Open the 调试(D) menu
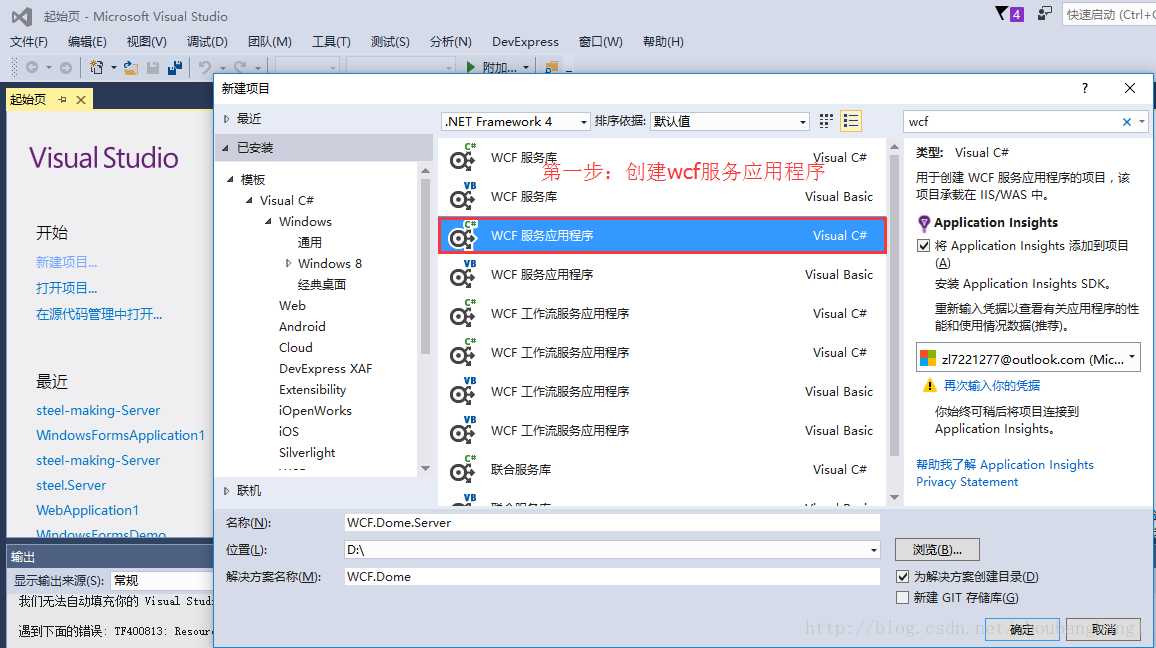This screenshot has width=1156, height=648. pos(207,42)
